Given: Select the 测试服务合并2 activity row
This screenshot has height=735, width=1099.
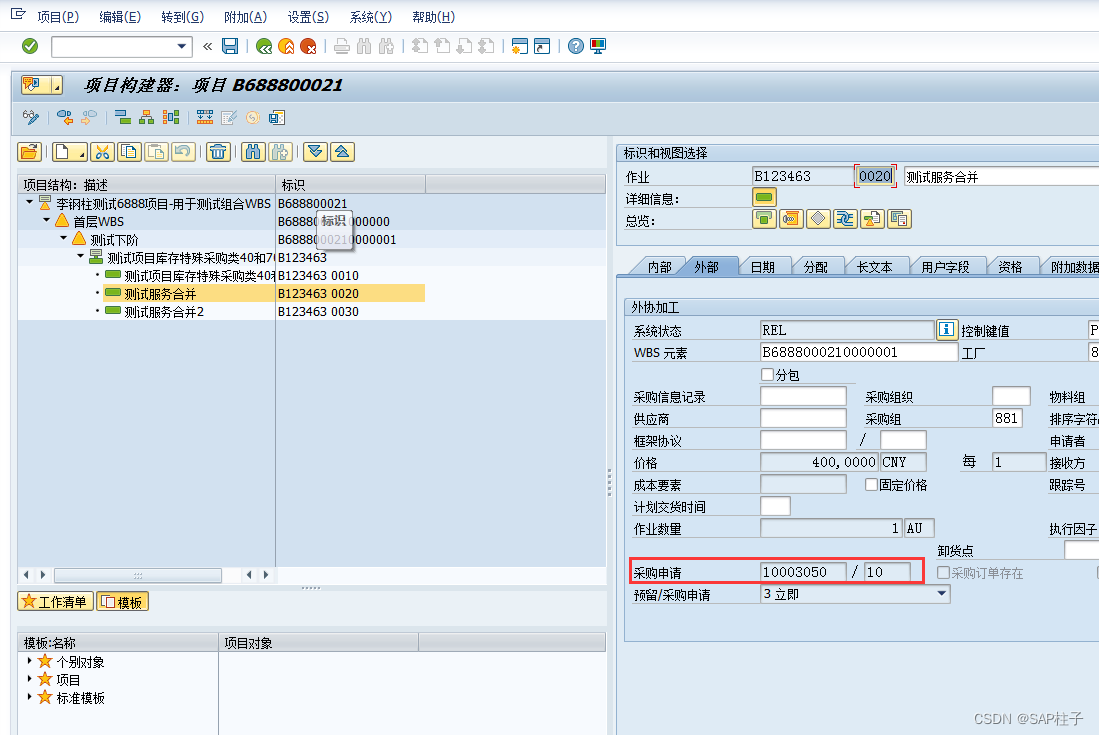Looking at the screenshot, I should point(221,312).
